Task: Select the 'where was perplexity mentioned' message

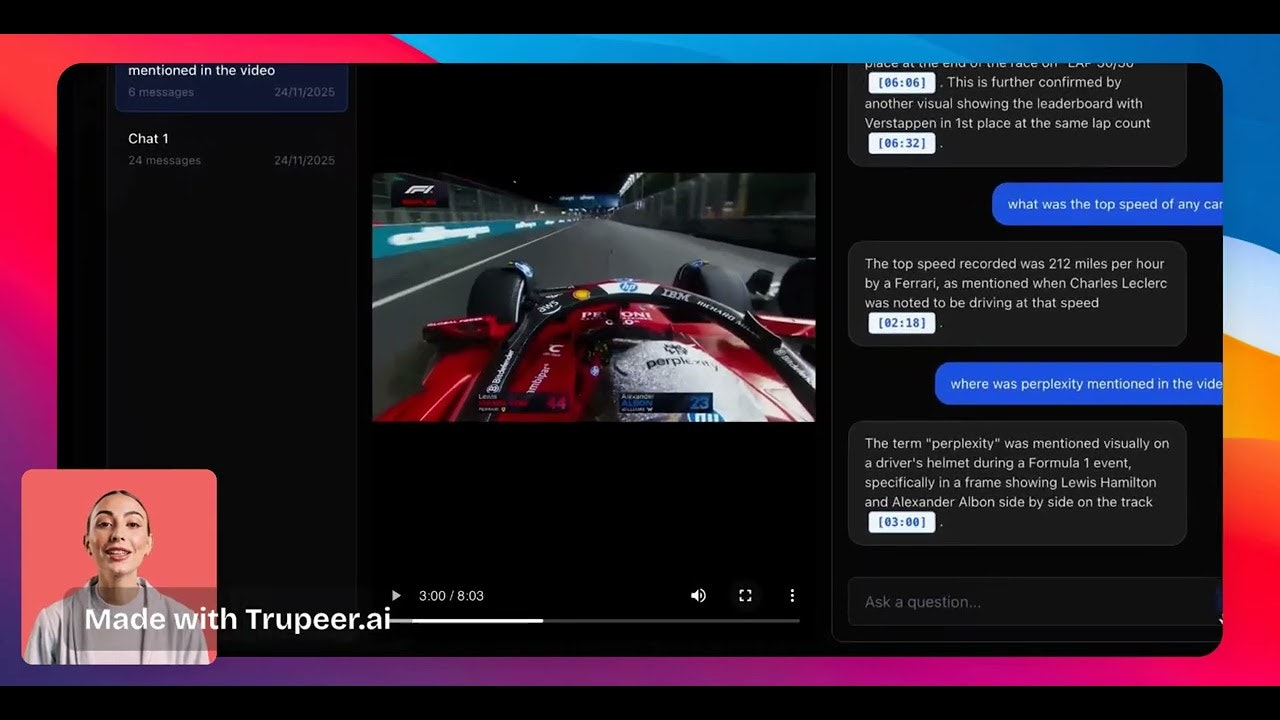Action: 1082,384
